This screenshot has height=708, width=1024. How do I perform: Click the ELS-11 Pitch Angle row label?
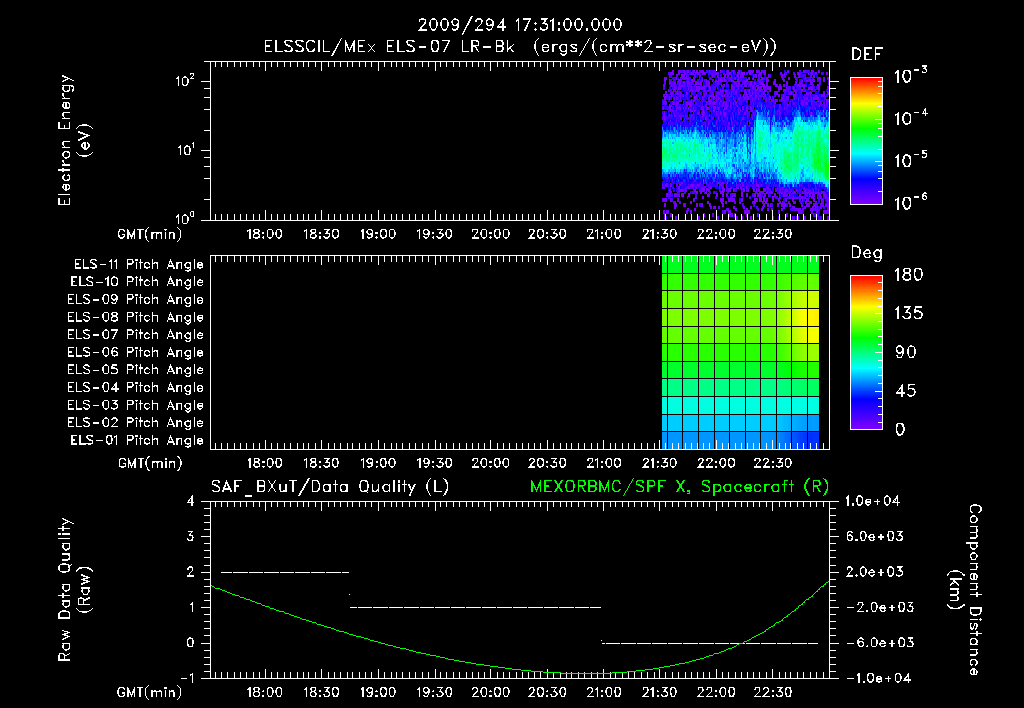coord(138,265)
